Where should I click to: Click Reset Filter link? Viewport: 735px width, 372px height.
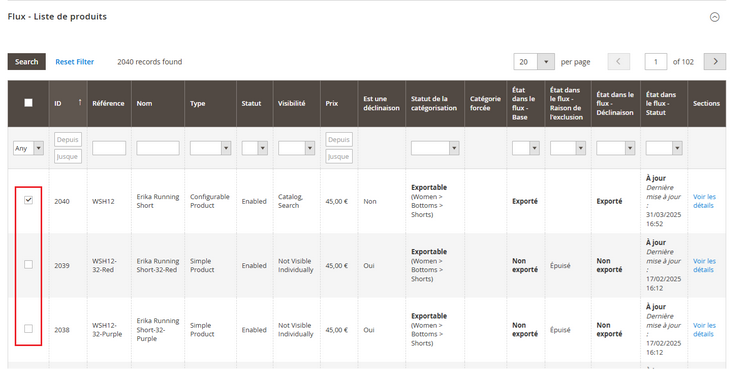(x=75, y=62)
